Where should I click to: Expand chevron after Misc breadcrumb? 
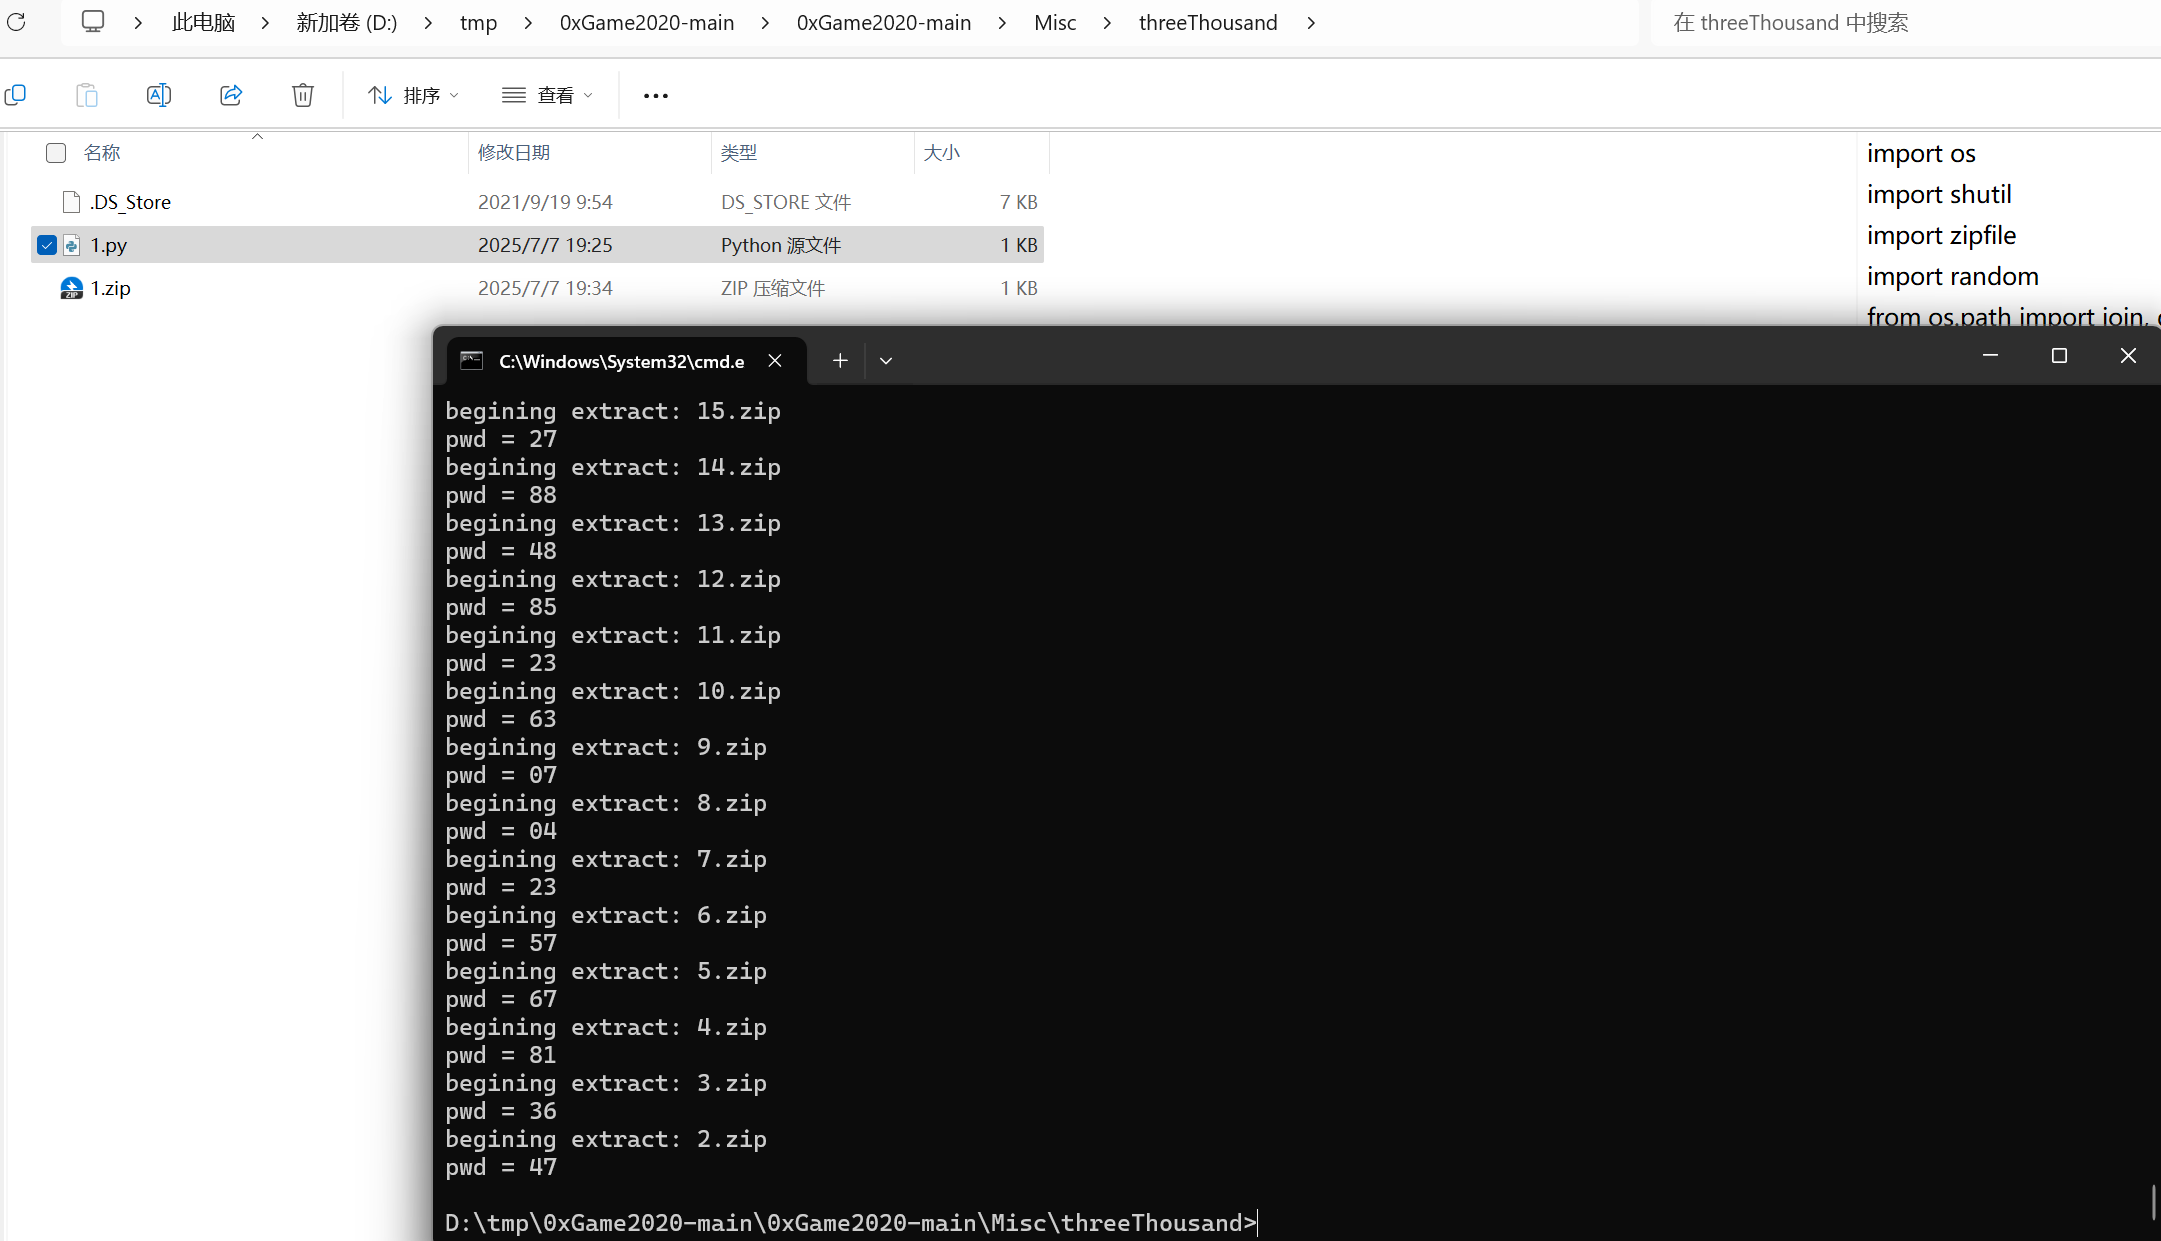(1107, 22)
